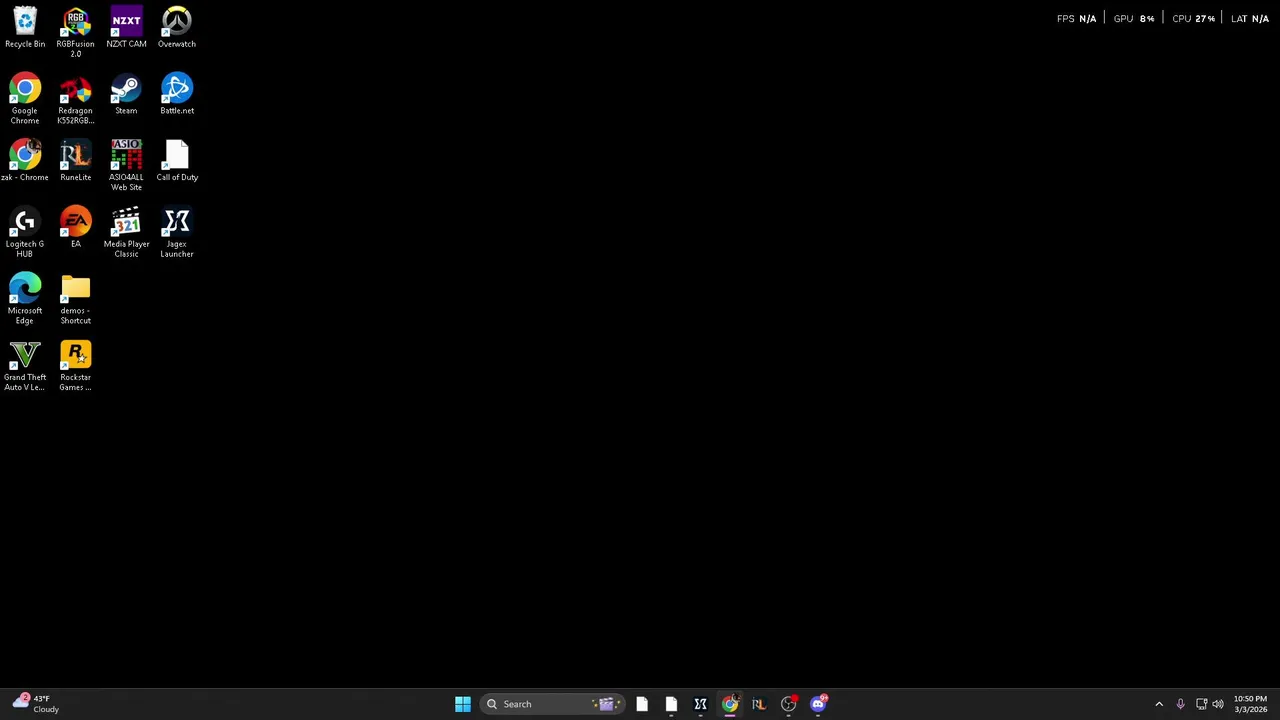
Task: Click the LAT N/A overlay readout
Action: (x=1250, y=18)
